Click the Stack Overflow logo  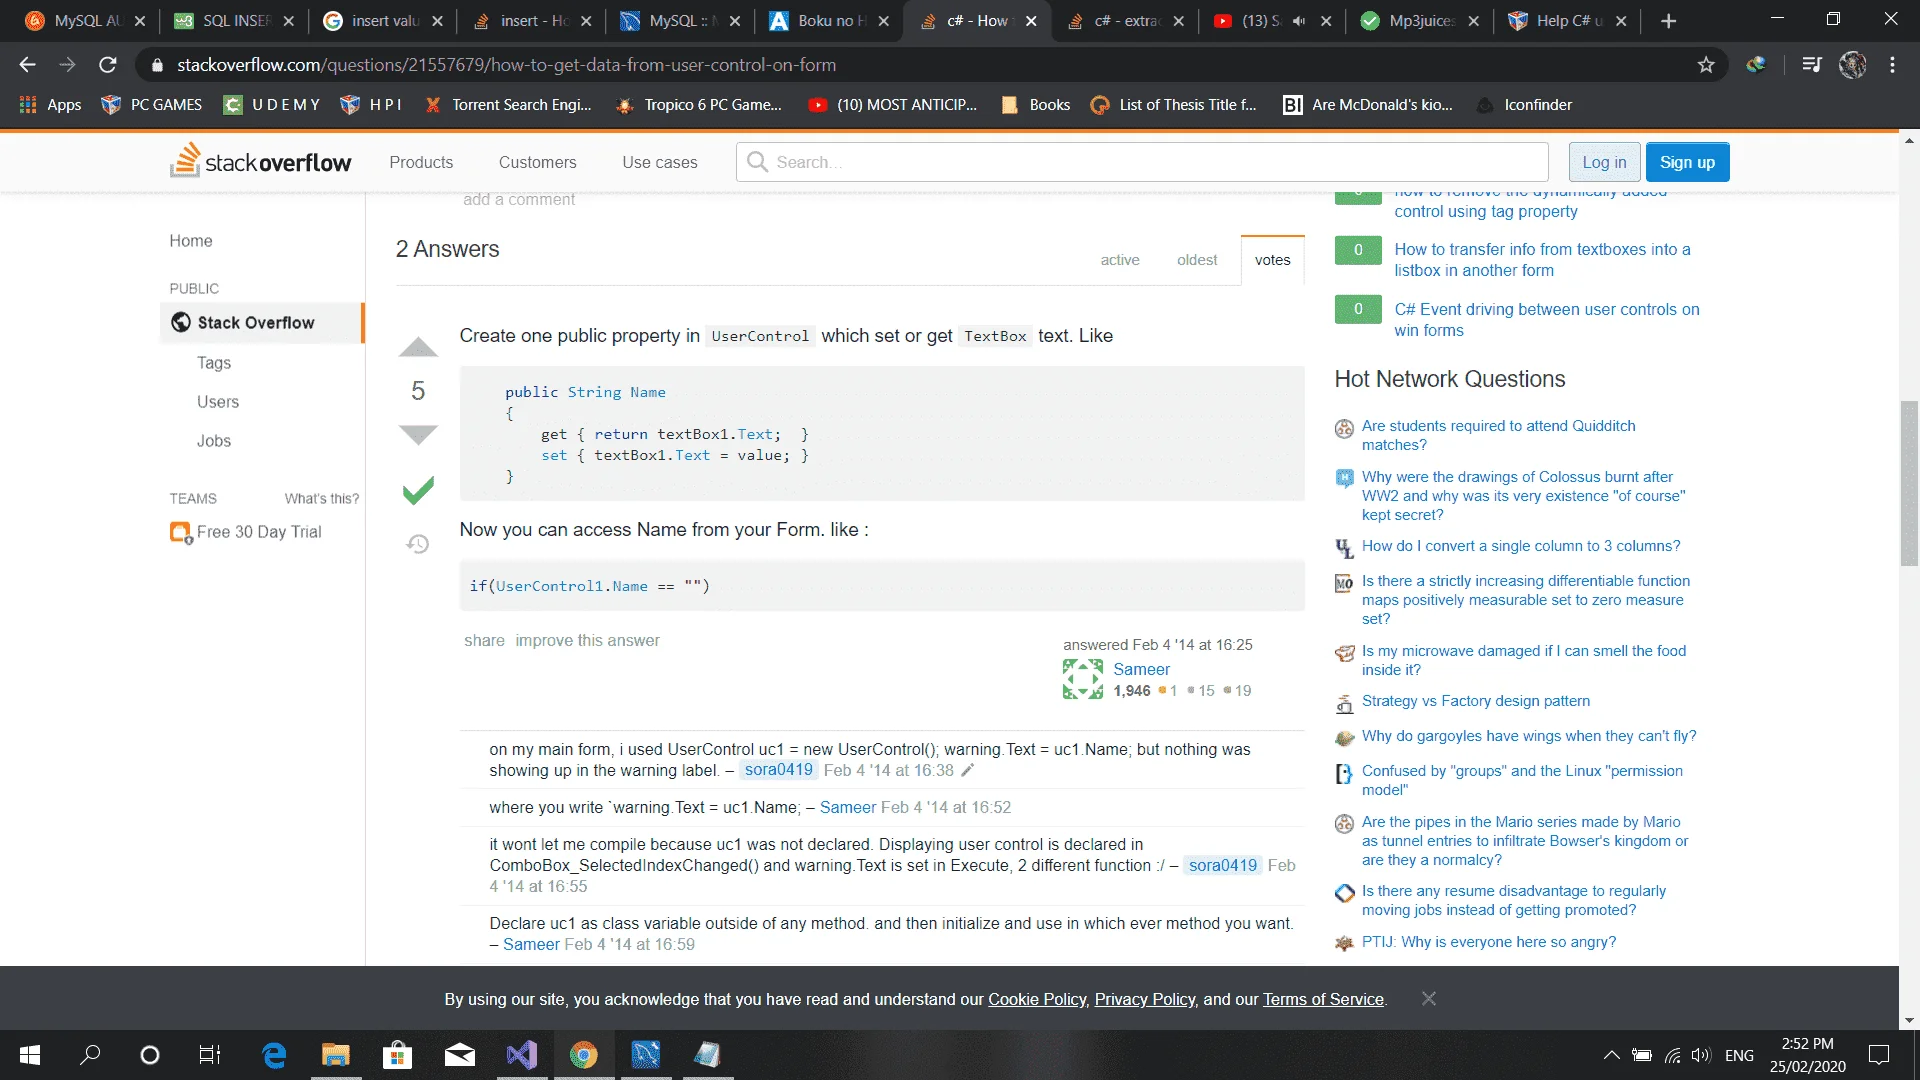coord(261,161)
